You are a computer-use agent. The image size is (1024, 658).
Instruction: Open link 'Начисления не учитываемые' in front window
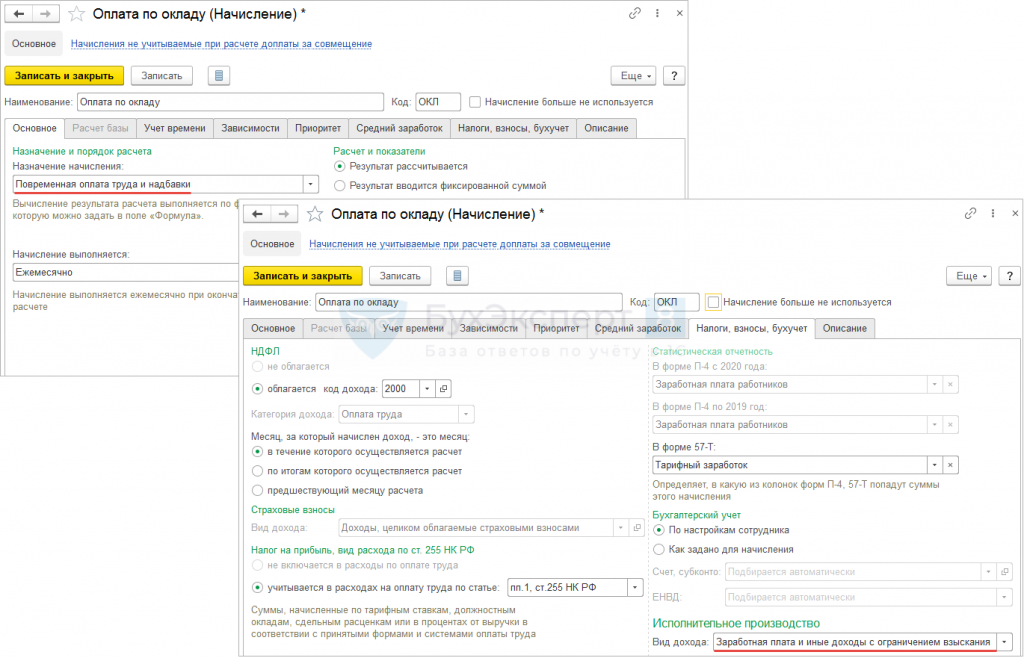point(460,244)
